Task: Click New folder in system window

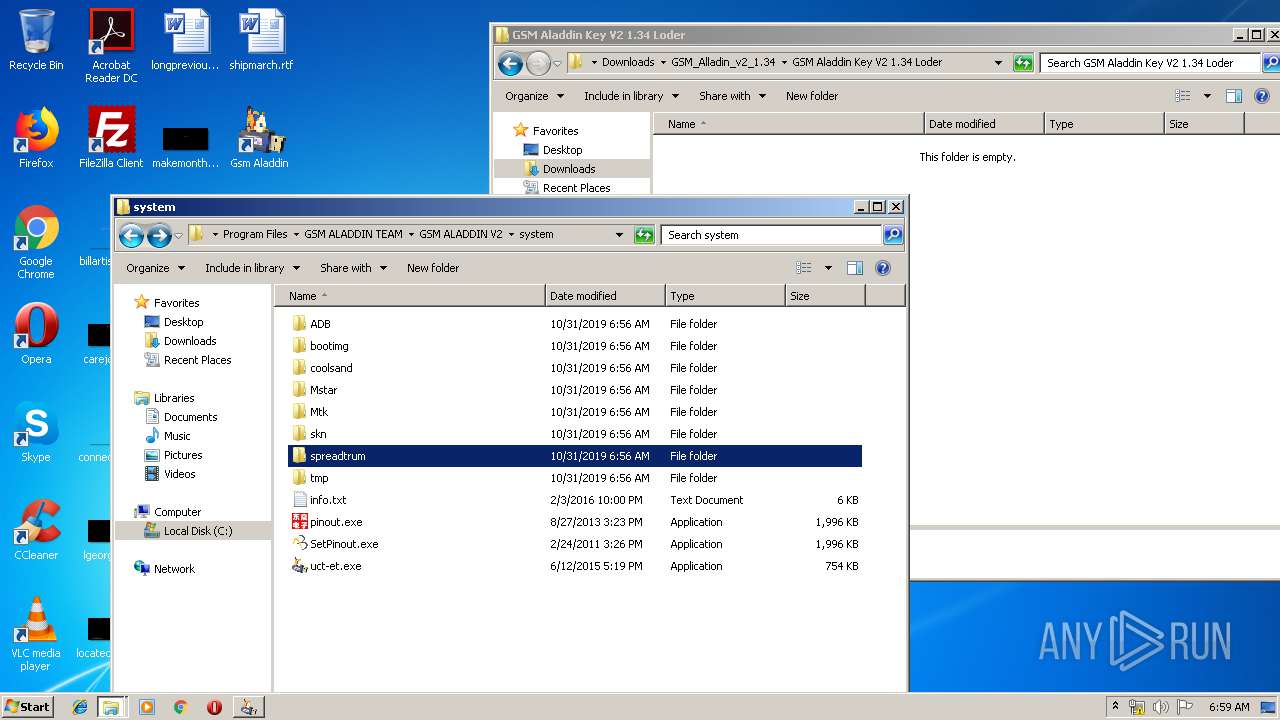Action: 433,268
